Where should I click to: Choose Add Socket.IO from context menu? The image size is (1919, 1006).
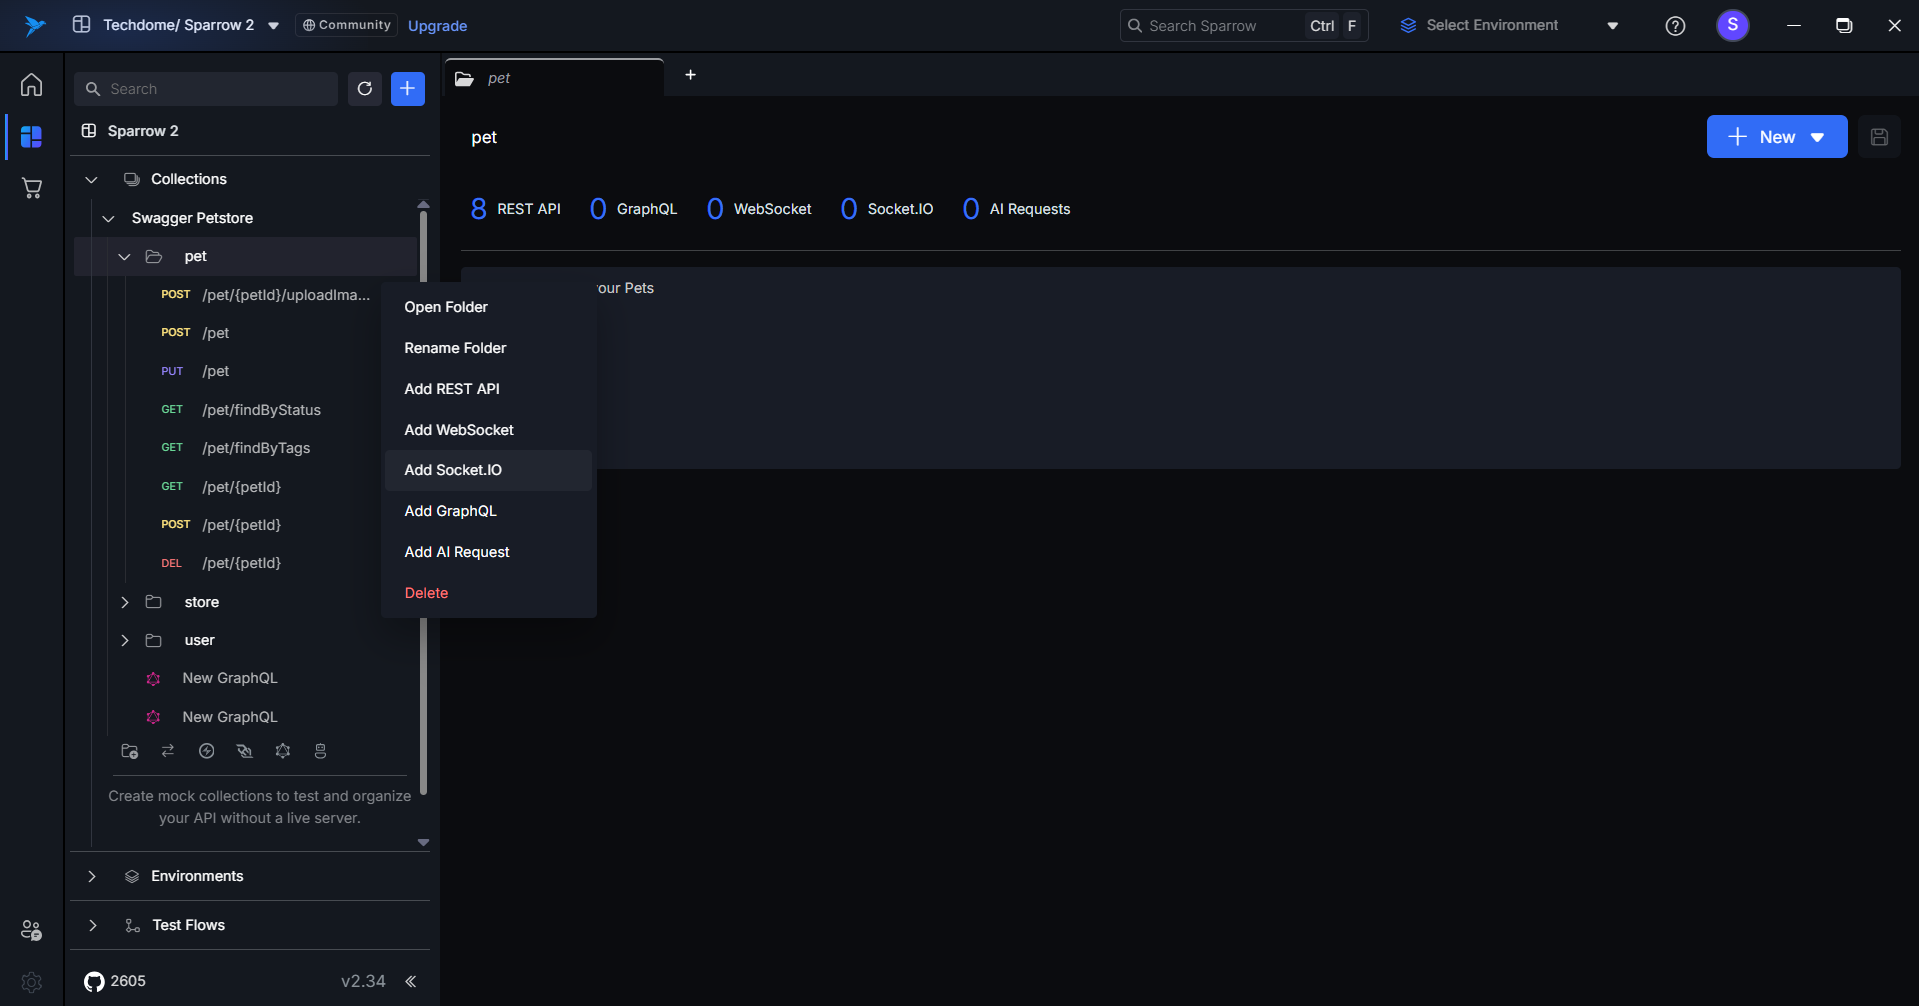(x=453, y=470)
